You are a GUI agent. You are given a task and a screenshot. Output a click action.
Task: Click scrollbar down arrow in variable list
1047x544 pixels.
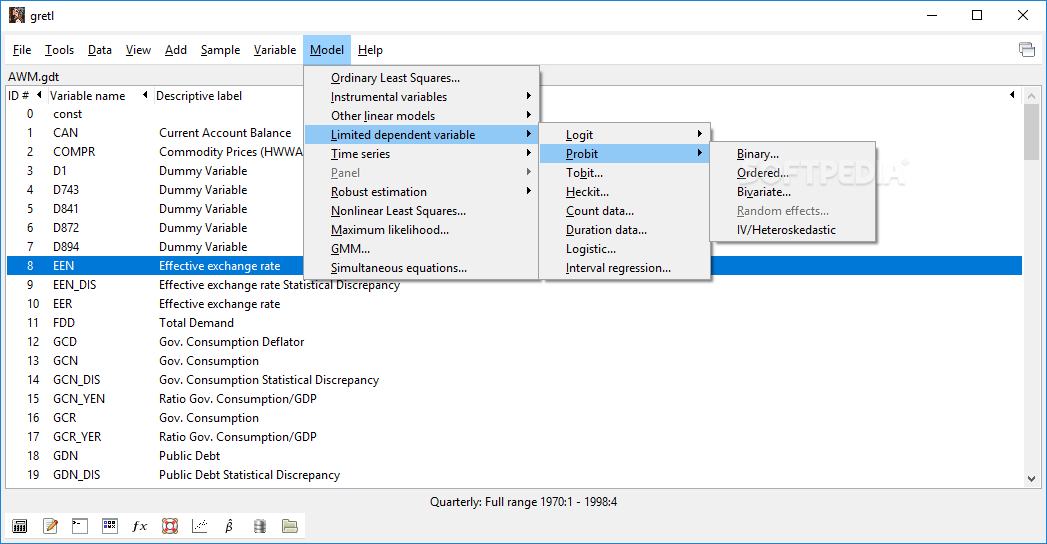[1031, 479]
